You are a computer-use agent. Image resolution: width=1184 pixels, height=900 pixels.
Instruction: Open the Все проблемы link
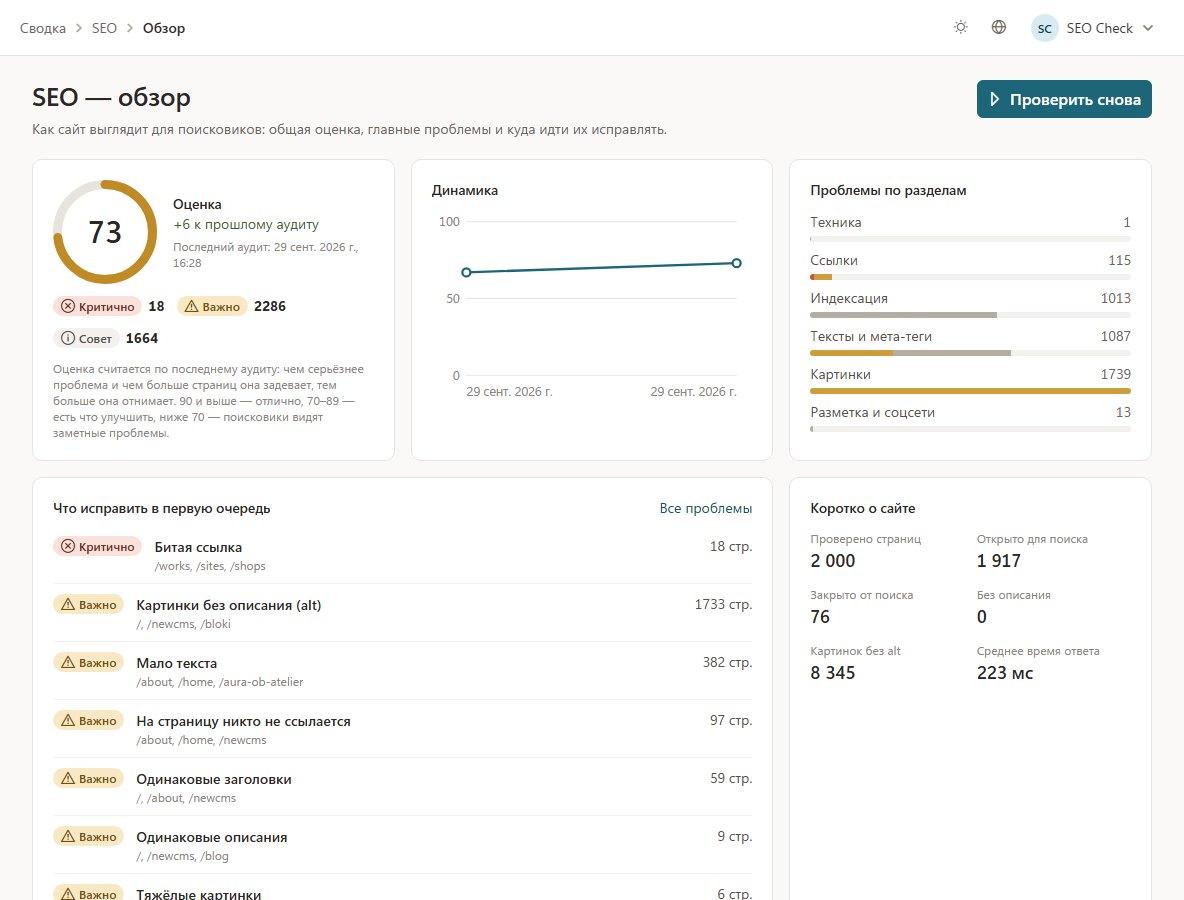click(x=705, y=508)
